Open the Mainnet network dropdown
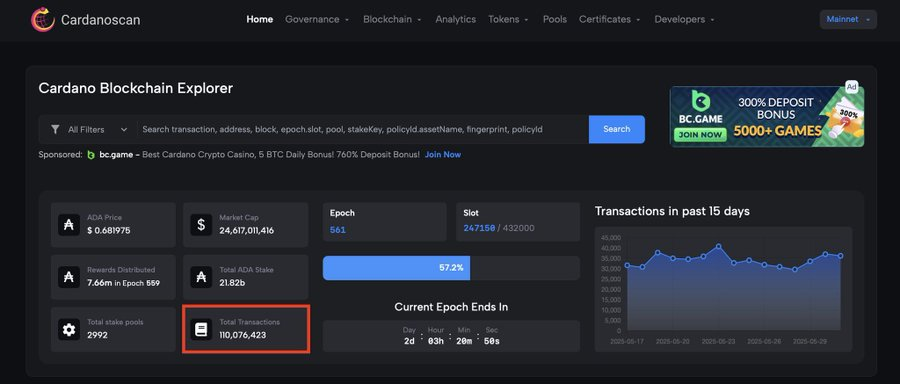Image resolution: width=900 pixels, height=384 pixels. coord(848,20)
